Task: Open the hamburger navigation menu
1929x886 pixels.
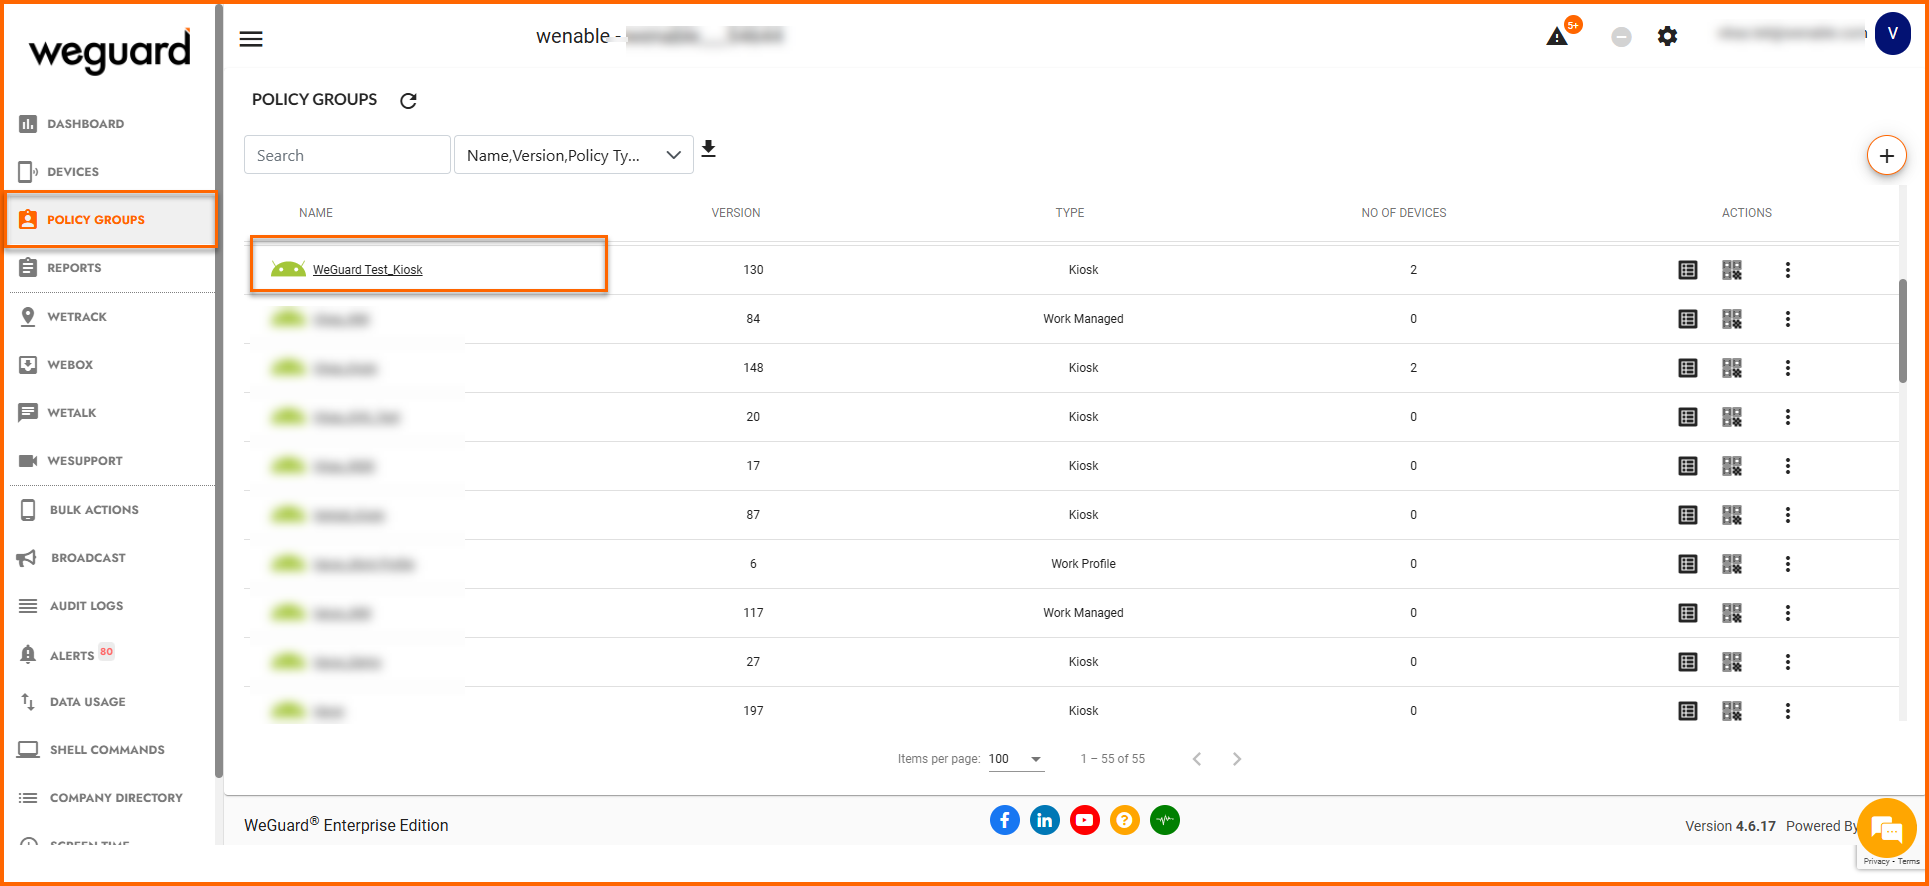Action: coord(251,39)
